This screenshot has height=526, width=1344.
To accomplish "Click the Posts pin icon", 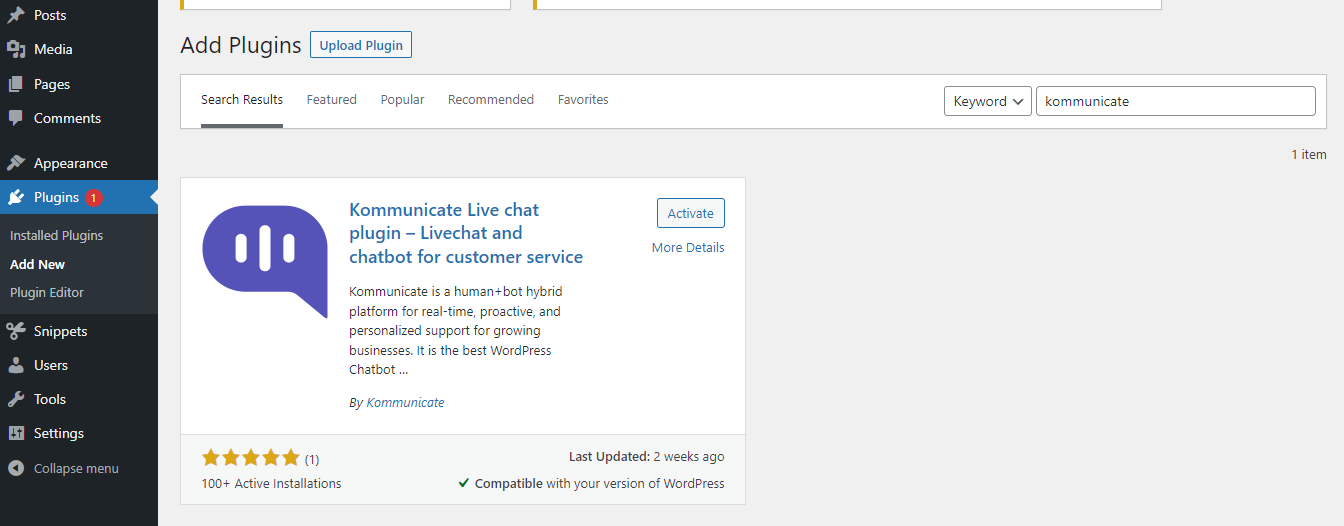I will click(x=16, y=15).
